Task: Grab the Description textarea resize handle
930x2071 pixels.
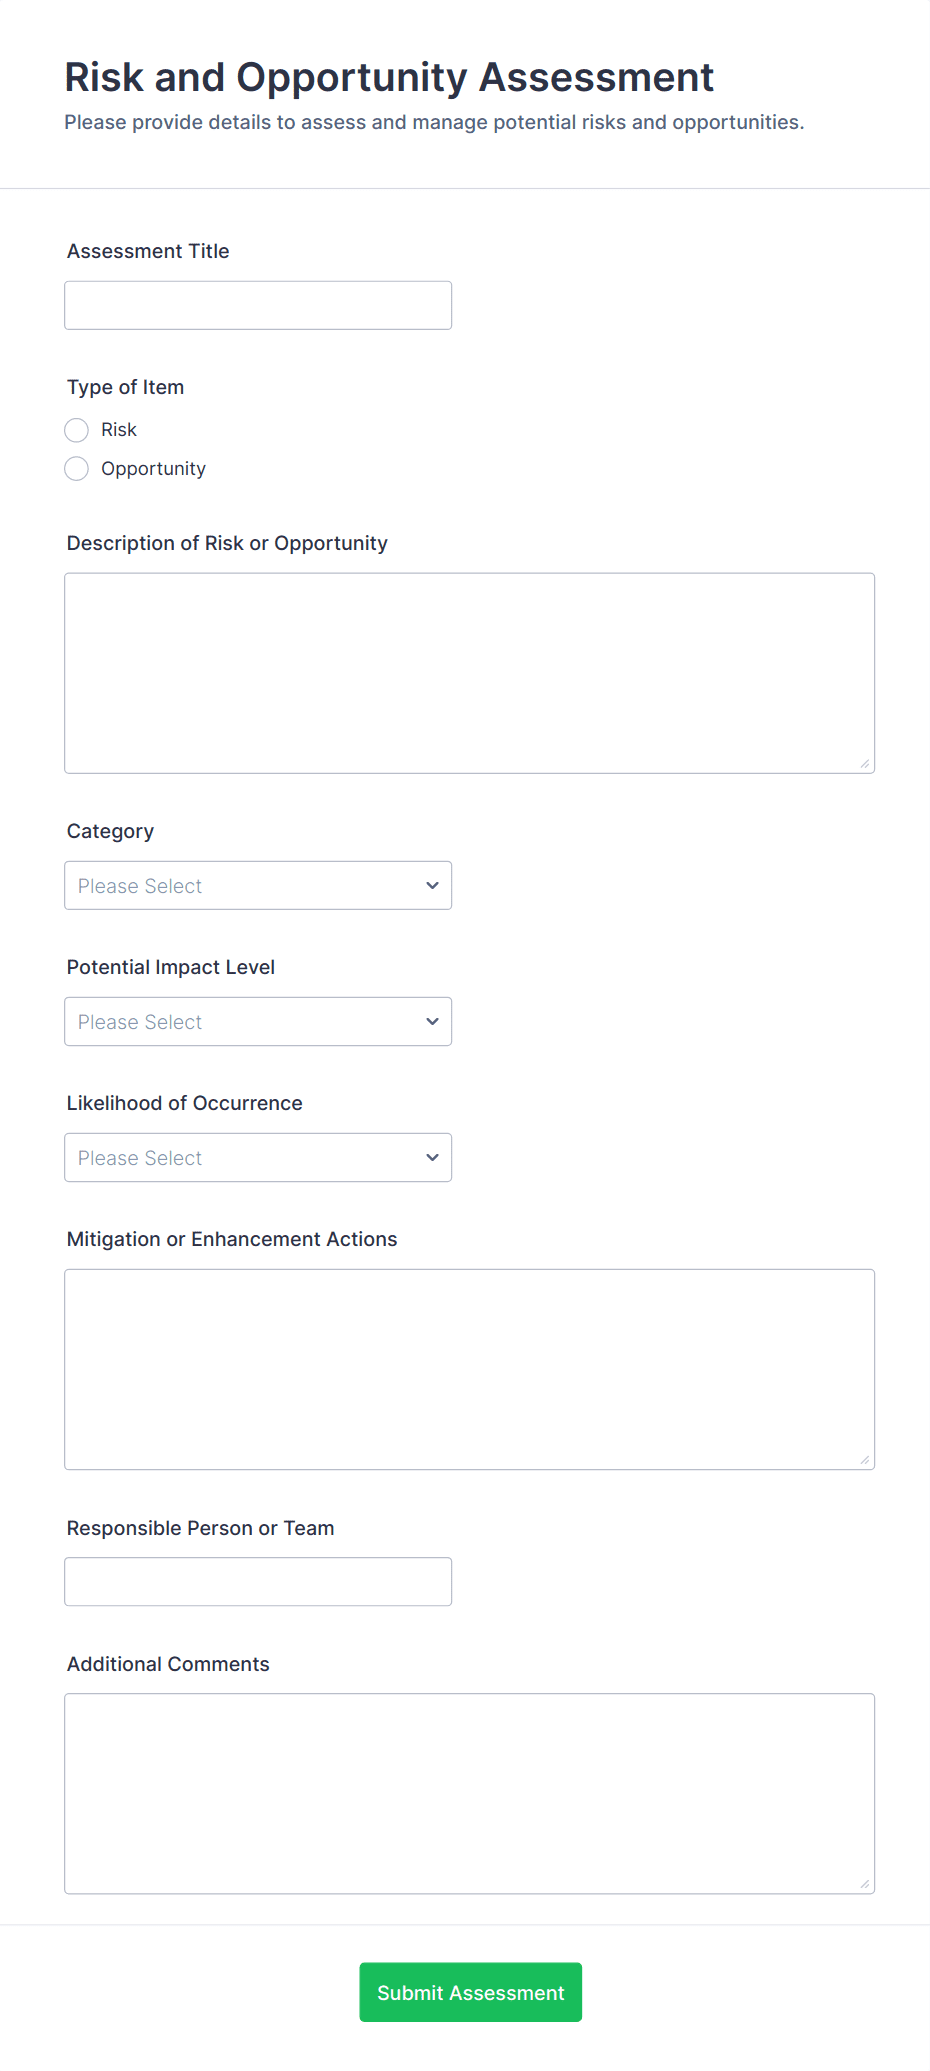Action: click(x=865, y=764)
